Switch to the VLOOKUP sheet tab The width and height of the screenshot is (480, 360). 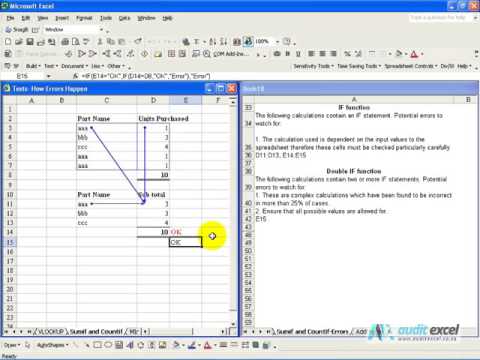[x=50, y=332]
